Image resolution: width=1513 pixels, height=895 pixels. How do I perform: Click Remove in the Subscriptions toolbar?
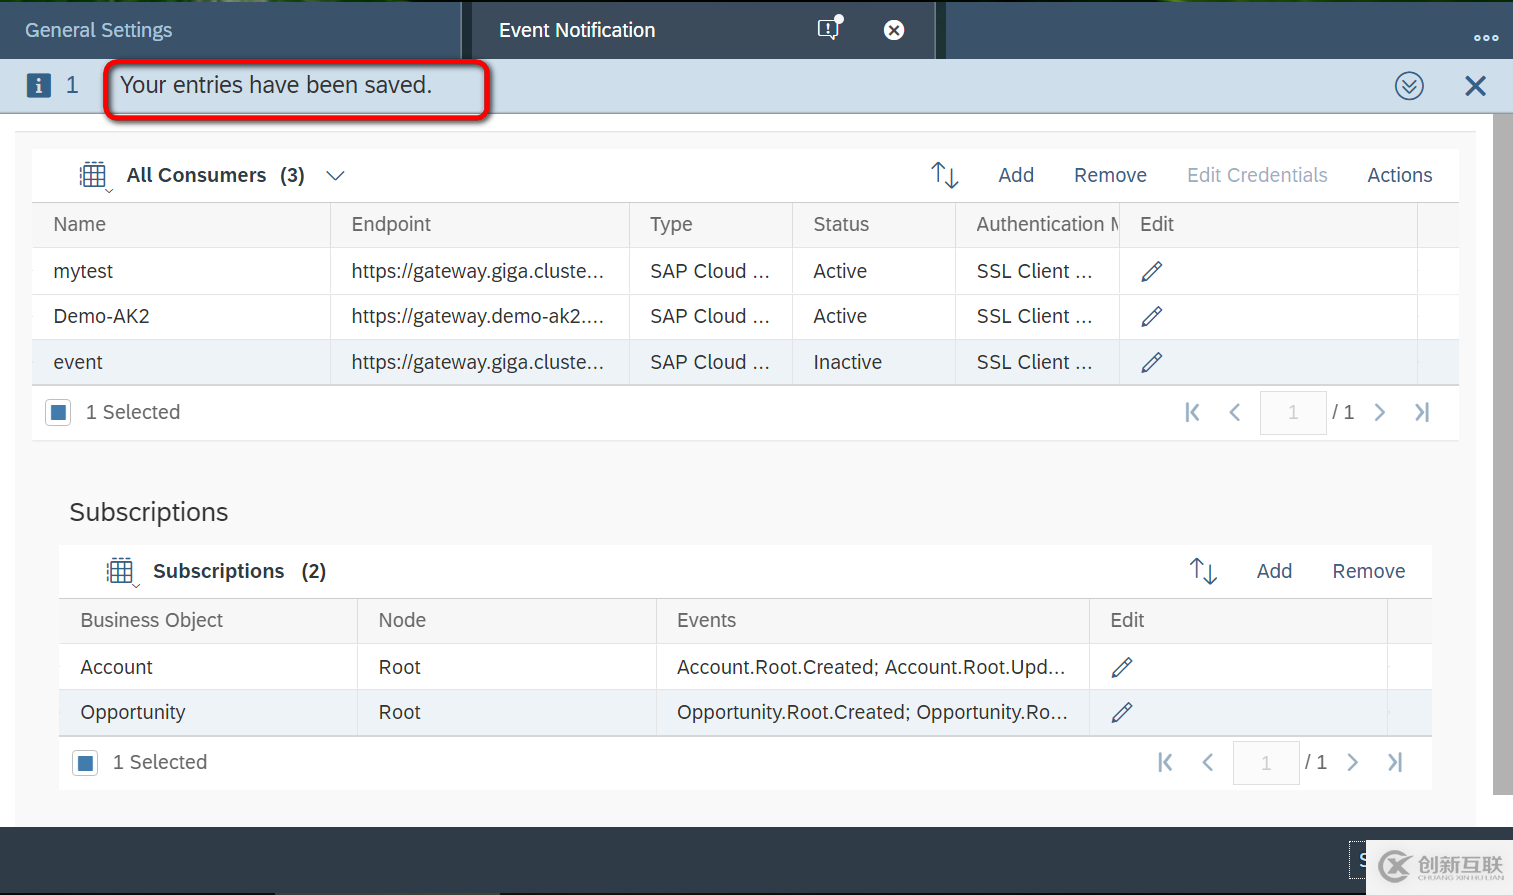(x=1368, y=570)
